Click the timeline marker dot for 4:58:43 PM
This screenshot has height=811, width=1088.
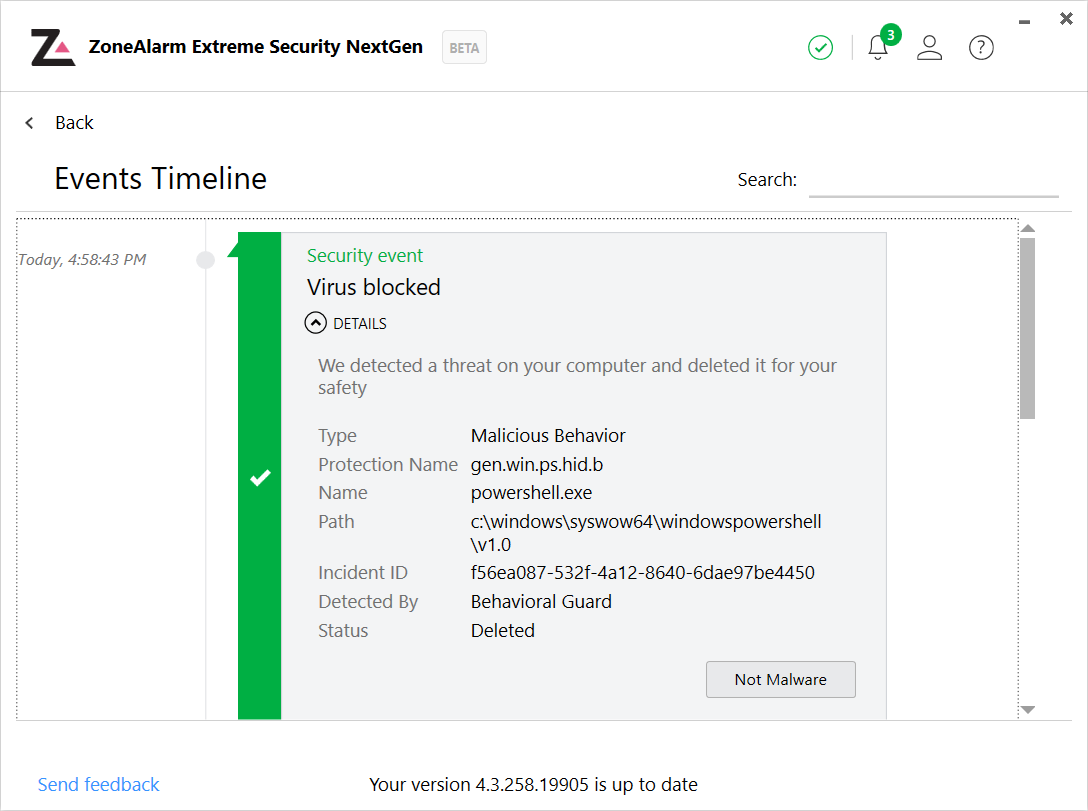coord(205,260)
